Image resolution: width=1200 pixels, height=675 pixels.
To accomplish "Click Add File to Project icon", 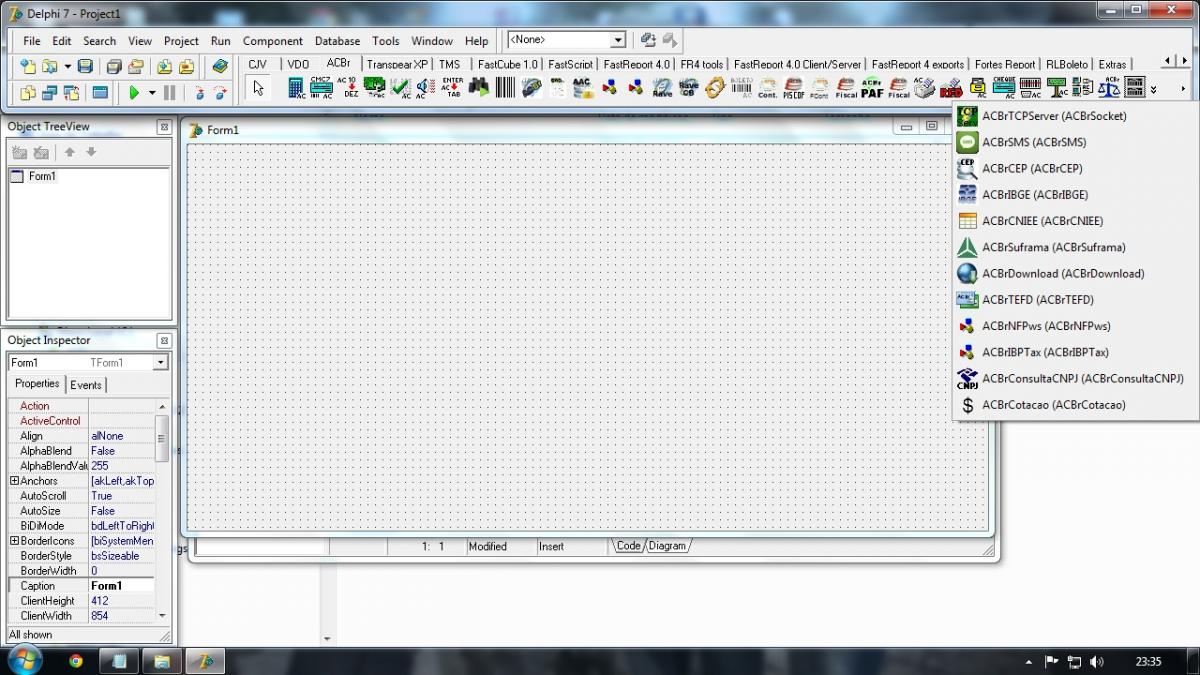I will tap(163, 66).
